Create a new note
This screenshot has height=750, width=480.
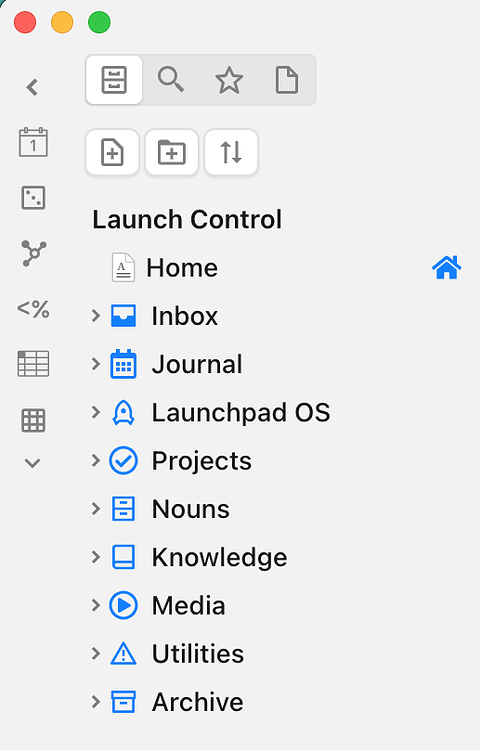112,153
